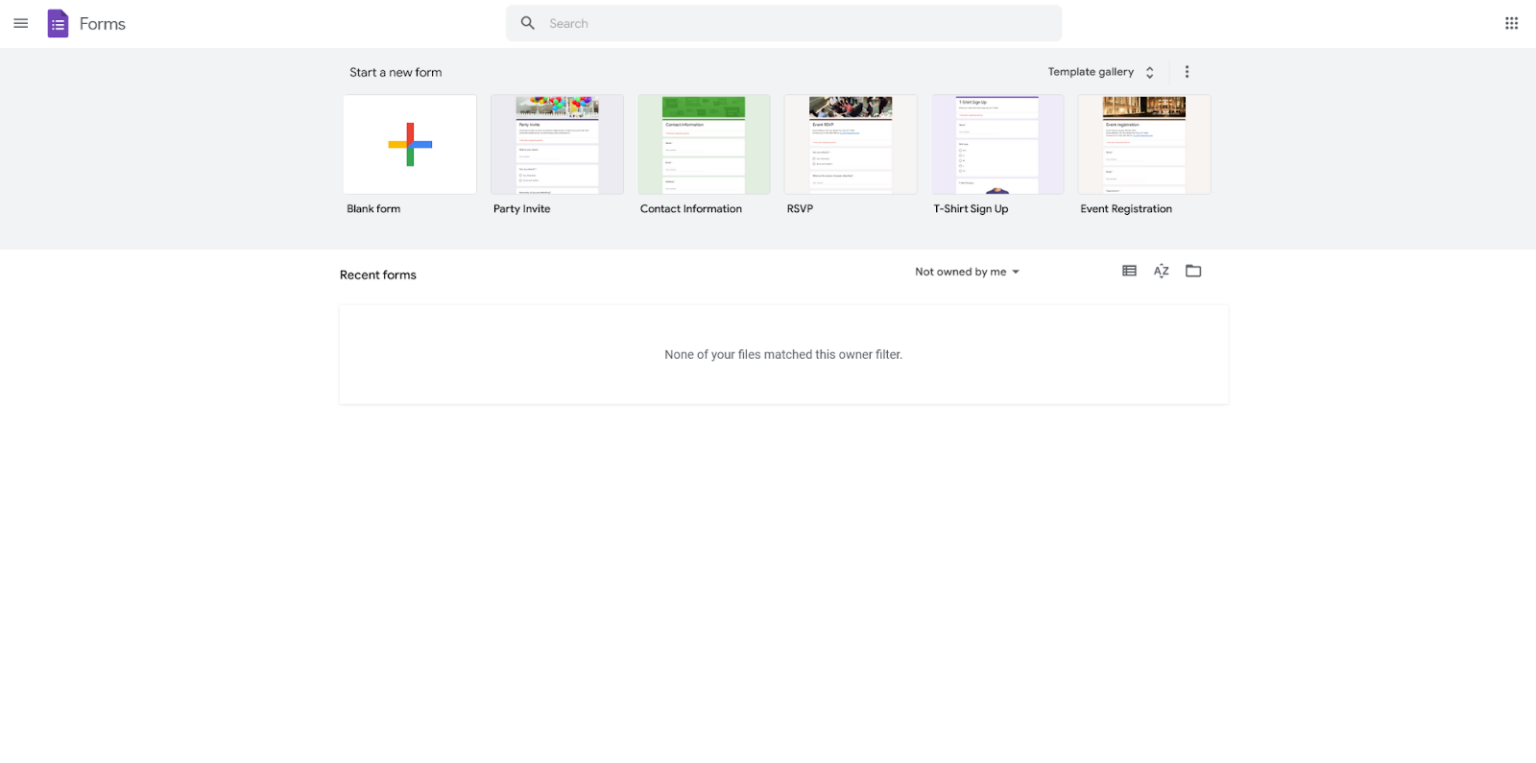Open the Party Invite template

coord(556,143)
